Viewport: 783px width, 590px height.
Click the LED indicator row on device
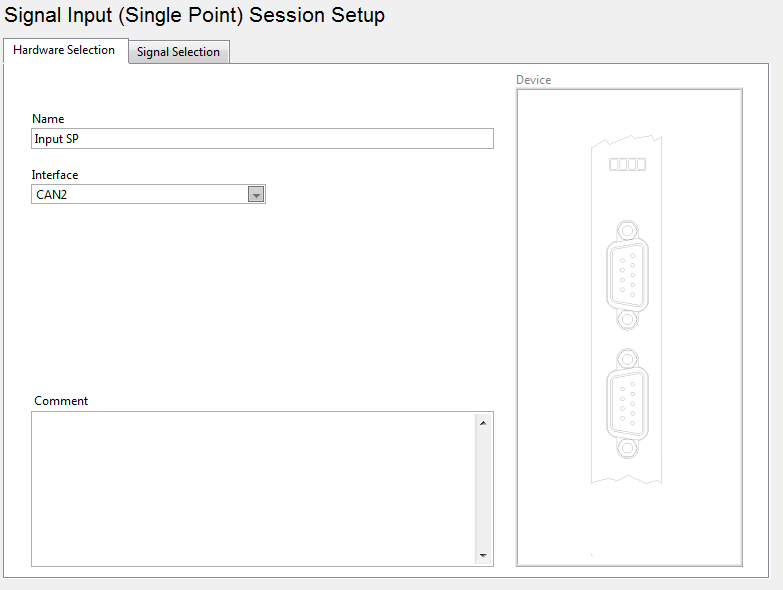628,164
